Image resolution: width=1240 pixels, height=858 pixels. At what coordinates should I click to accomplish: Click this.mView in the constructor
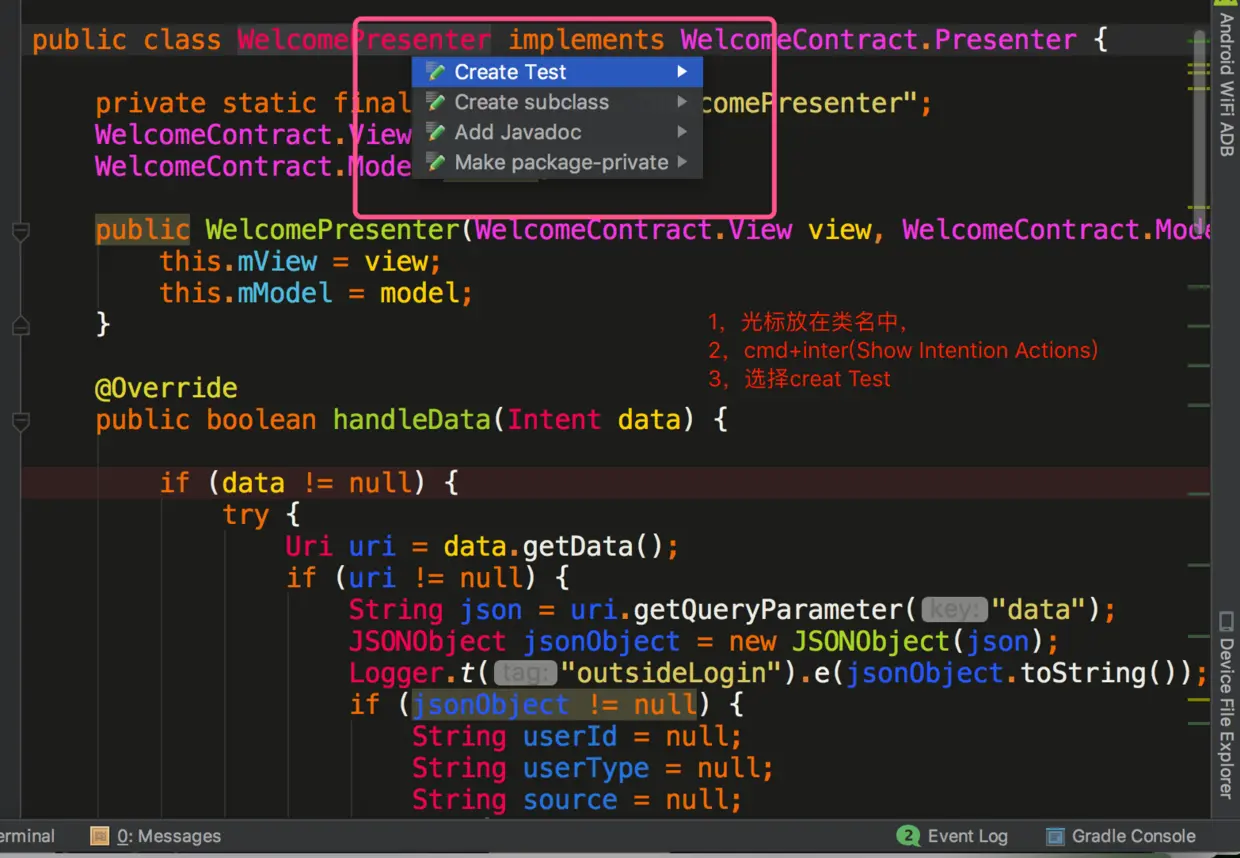click(238, 262)
